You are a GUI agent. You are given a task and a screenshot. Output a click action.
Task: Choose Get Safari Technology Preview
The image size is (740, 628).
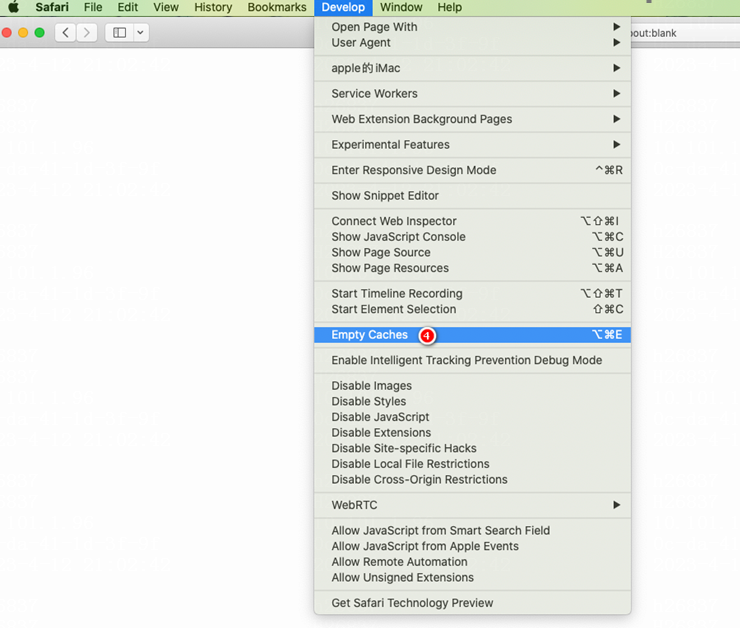coord(472,603)
